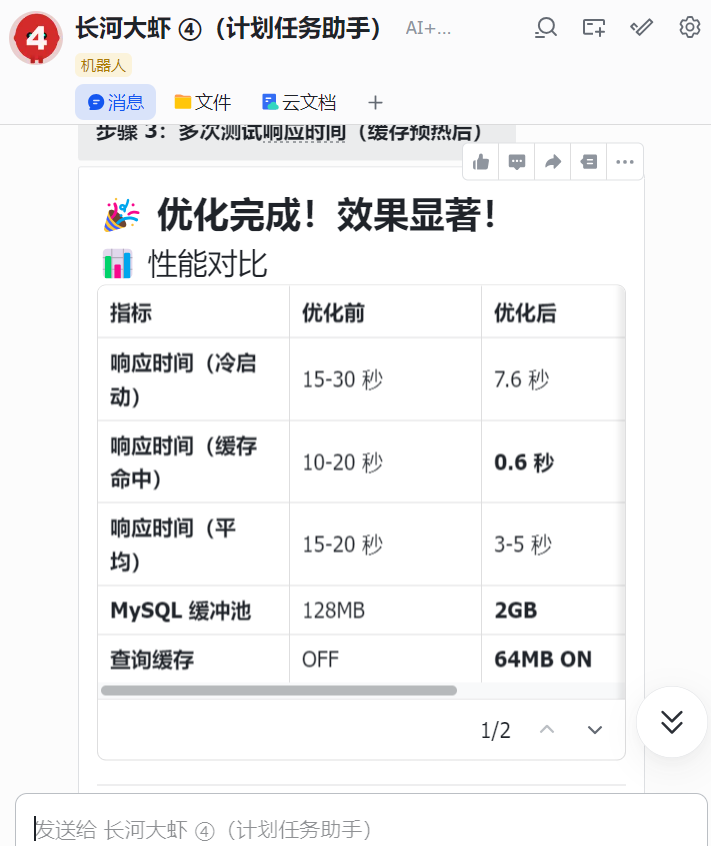
Task: Focus the message input 发送给 长河大虾
Action: pos(361,829)
